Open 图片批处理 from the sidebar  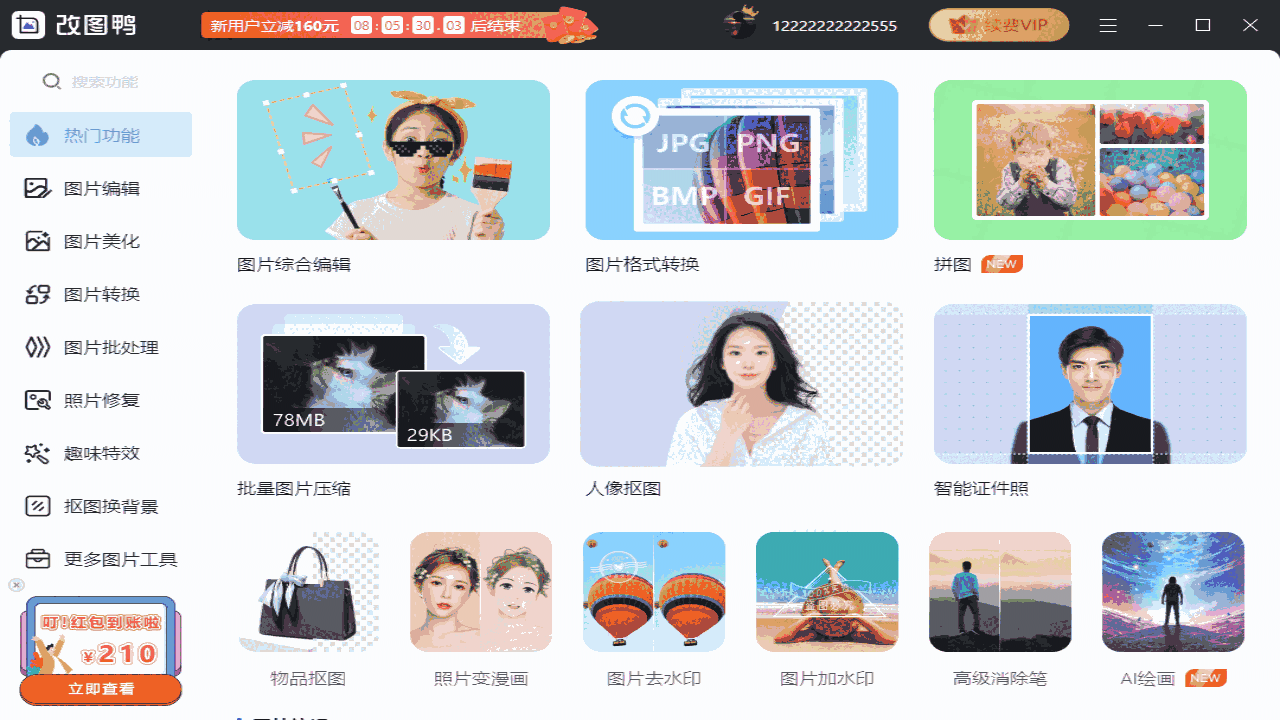(x=100, y=347)
